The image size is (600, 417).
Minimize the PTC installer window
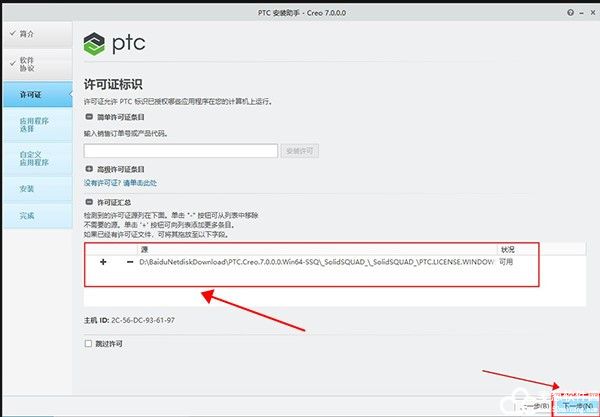pyautogui.click(x=581, y=13)
